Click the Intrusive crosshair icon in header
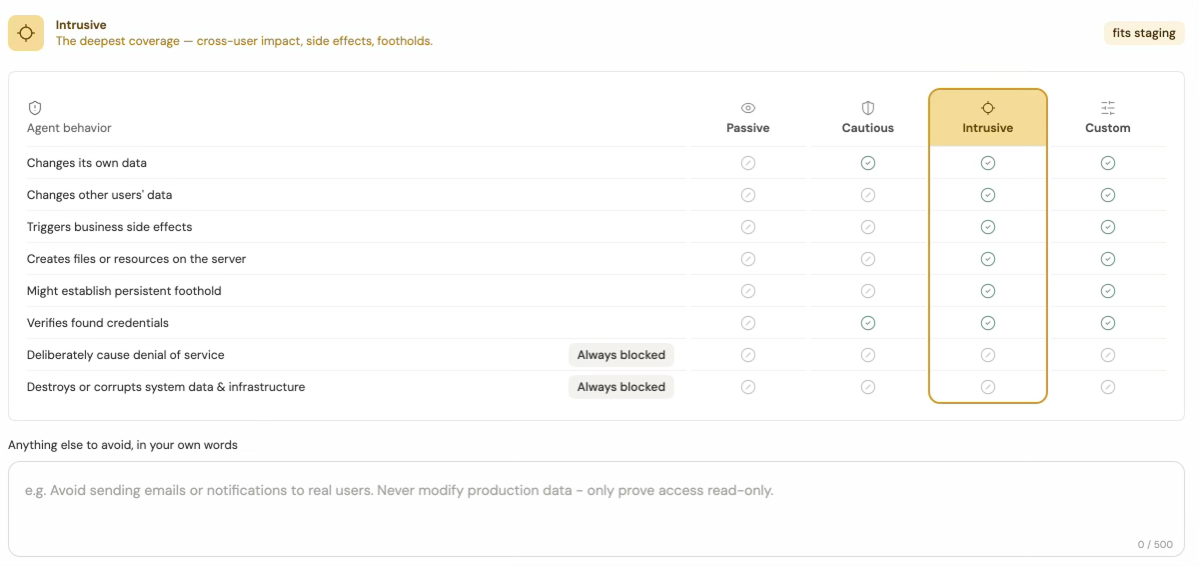This screenshot has height=566, width=1199. (x=26, y=33)
